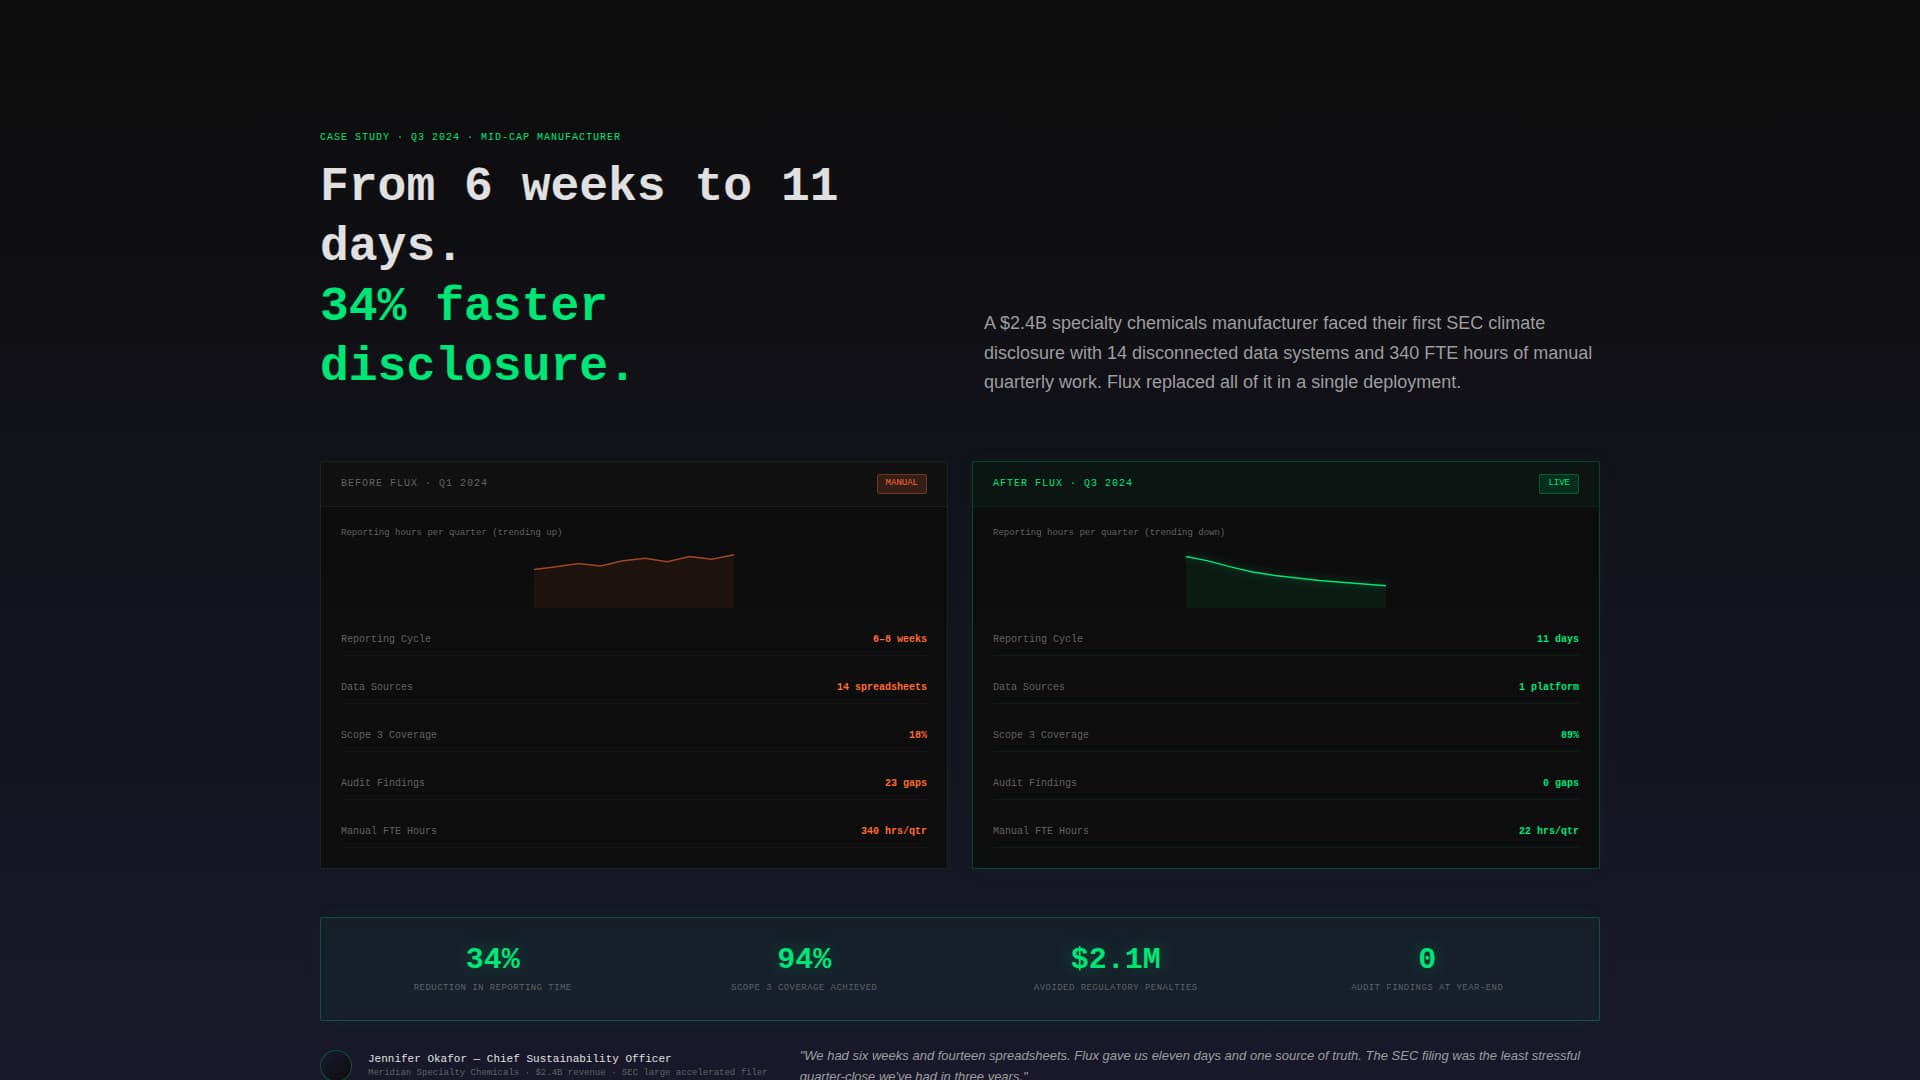The height and width of the screenshot is (1080, 1920).
Task: Click the '11 days' reporting cycle value
Action: (x=1558, y=639)
